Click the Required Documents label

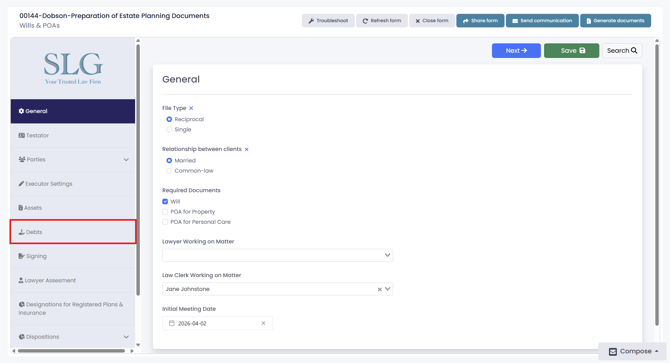coord(191,190)
